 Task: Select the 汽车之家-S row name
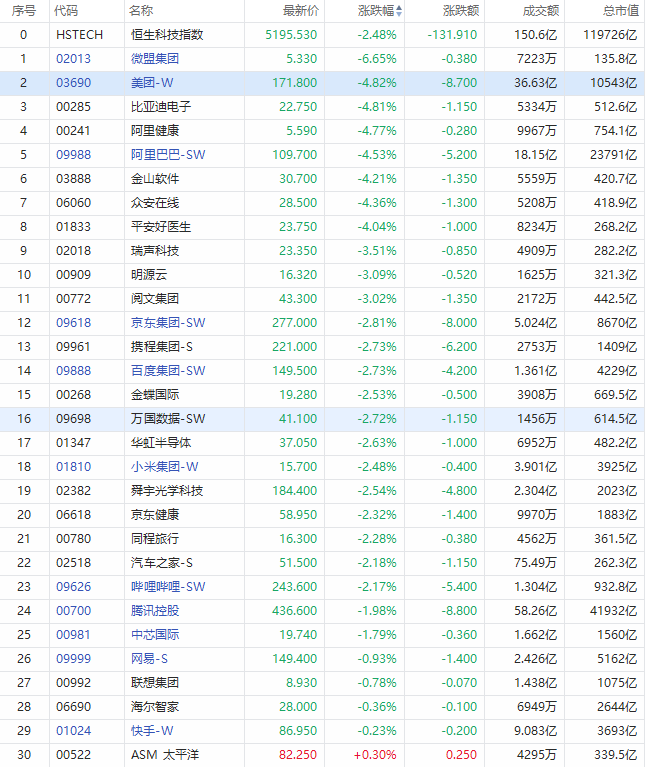(162, 562)
